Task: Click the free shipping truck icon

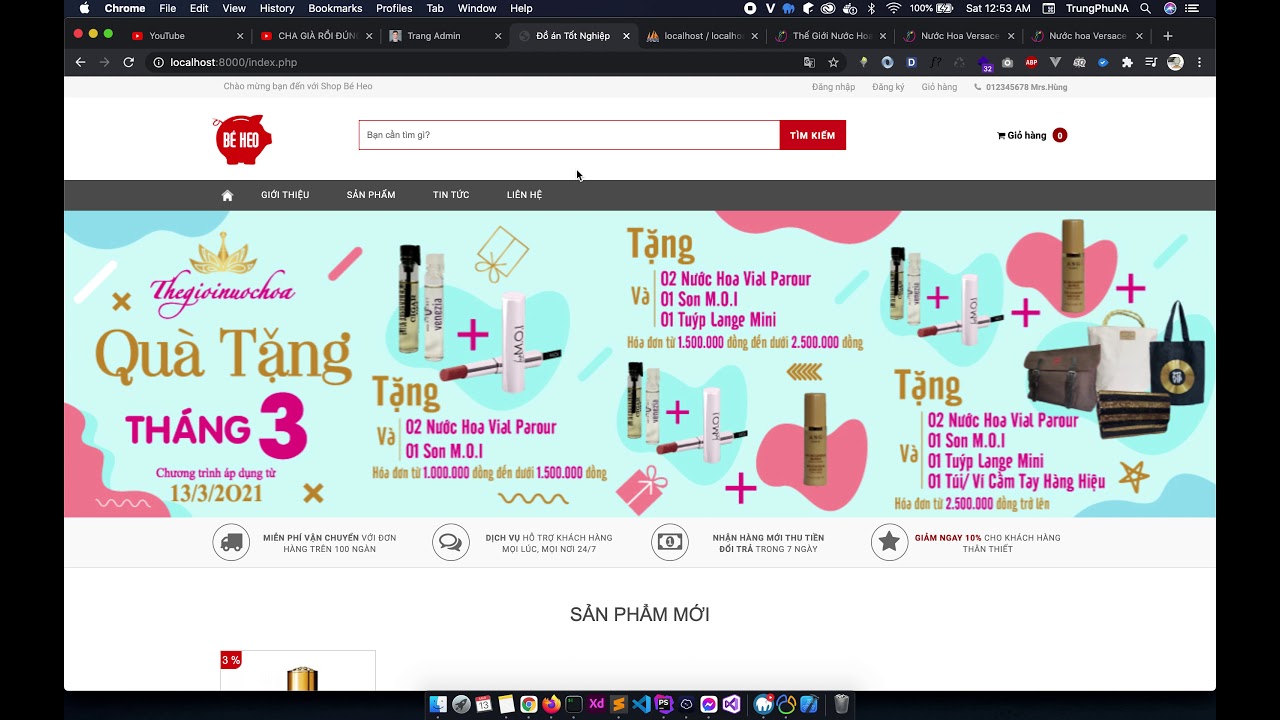Action: coord(231,542)
